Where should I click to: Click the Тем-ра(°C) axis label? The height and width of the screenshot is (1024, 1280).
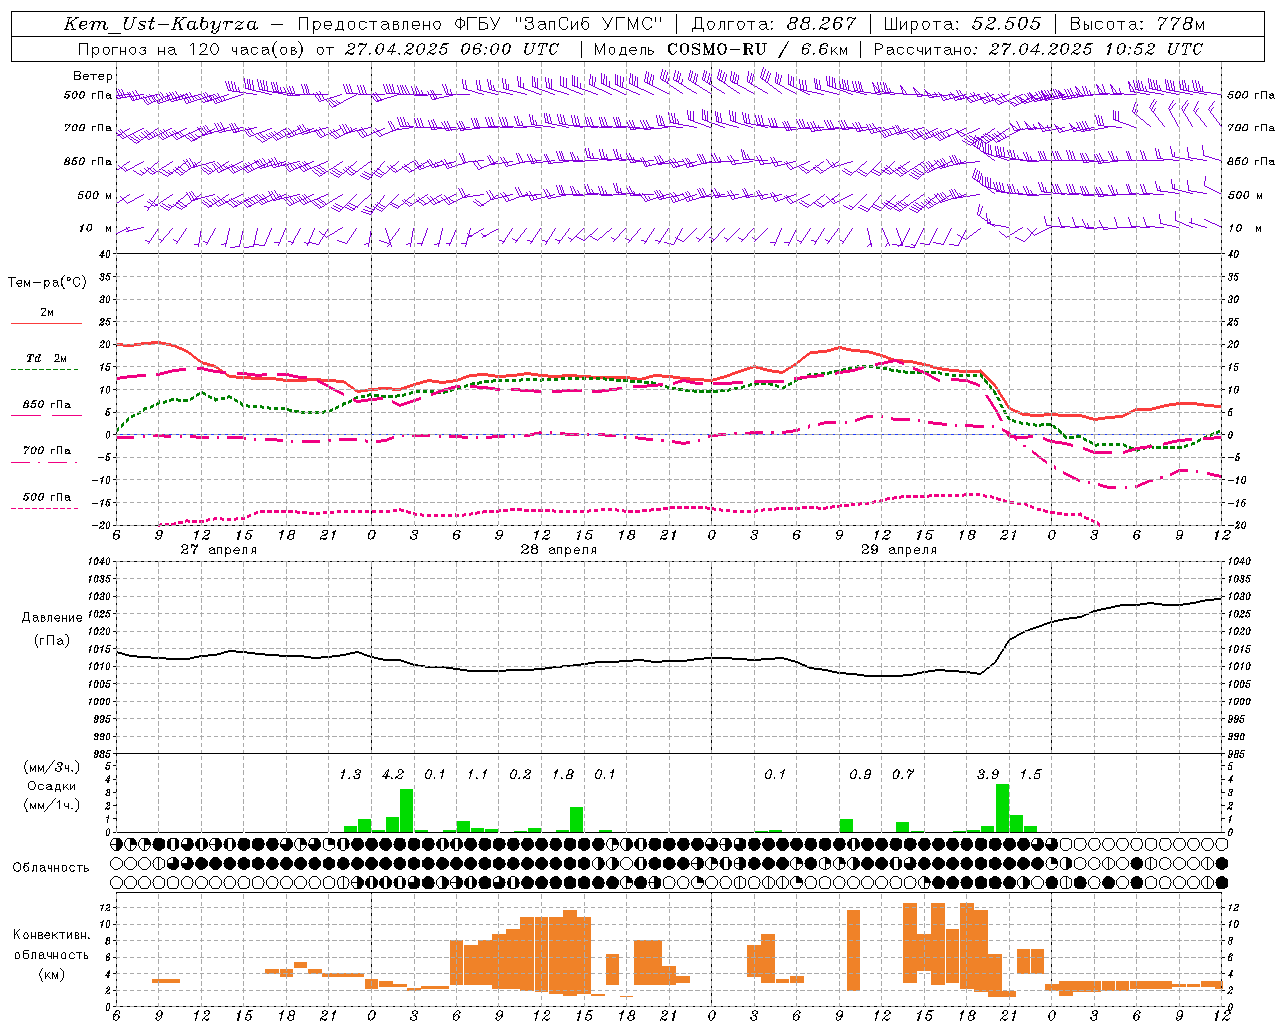(x=47, y=283)
